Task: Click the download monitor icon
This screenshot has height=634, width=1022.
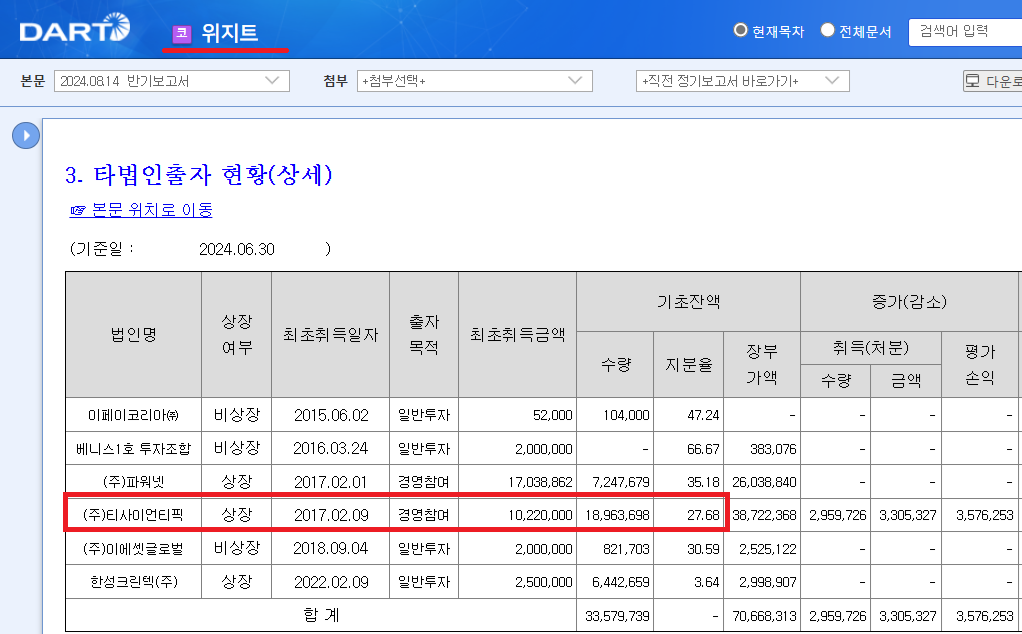Action: click(x=972, y=81)
